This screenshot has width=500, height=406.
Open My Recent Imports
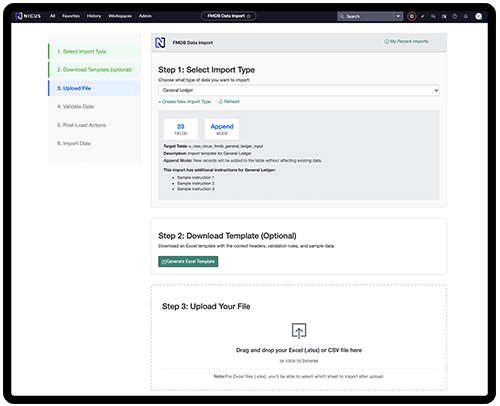coord(406,41)
